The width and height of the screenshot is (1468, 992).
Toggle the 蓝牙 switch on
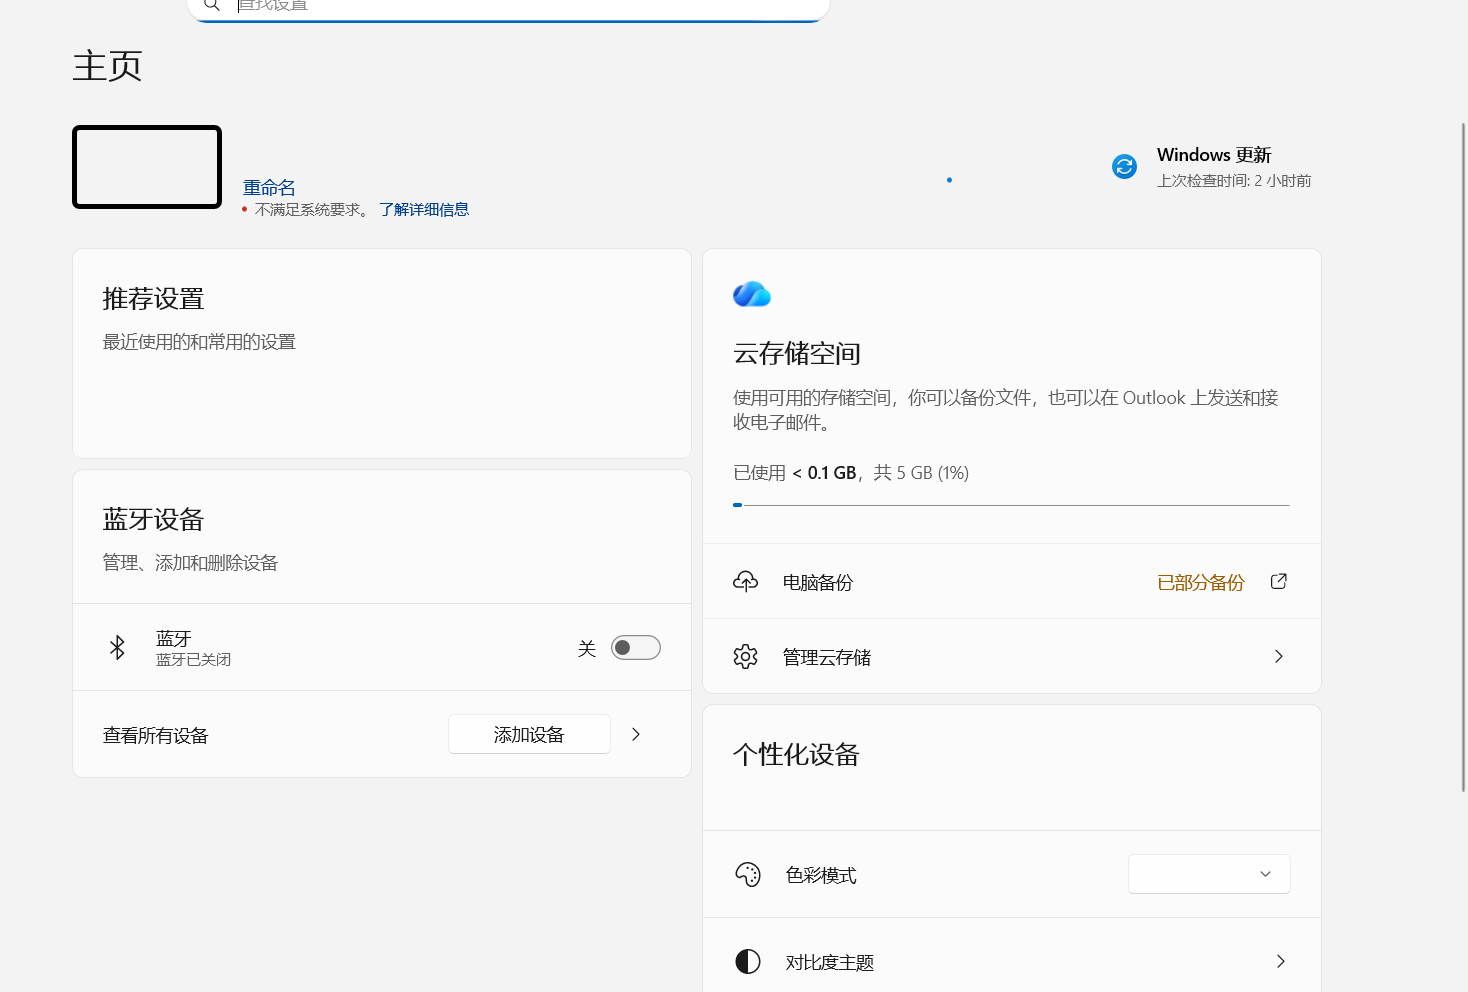coord(636,648)
